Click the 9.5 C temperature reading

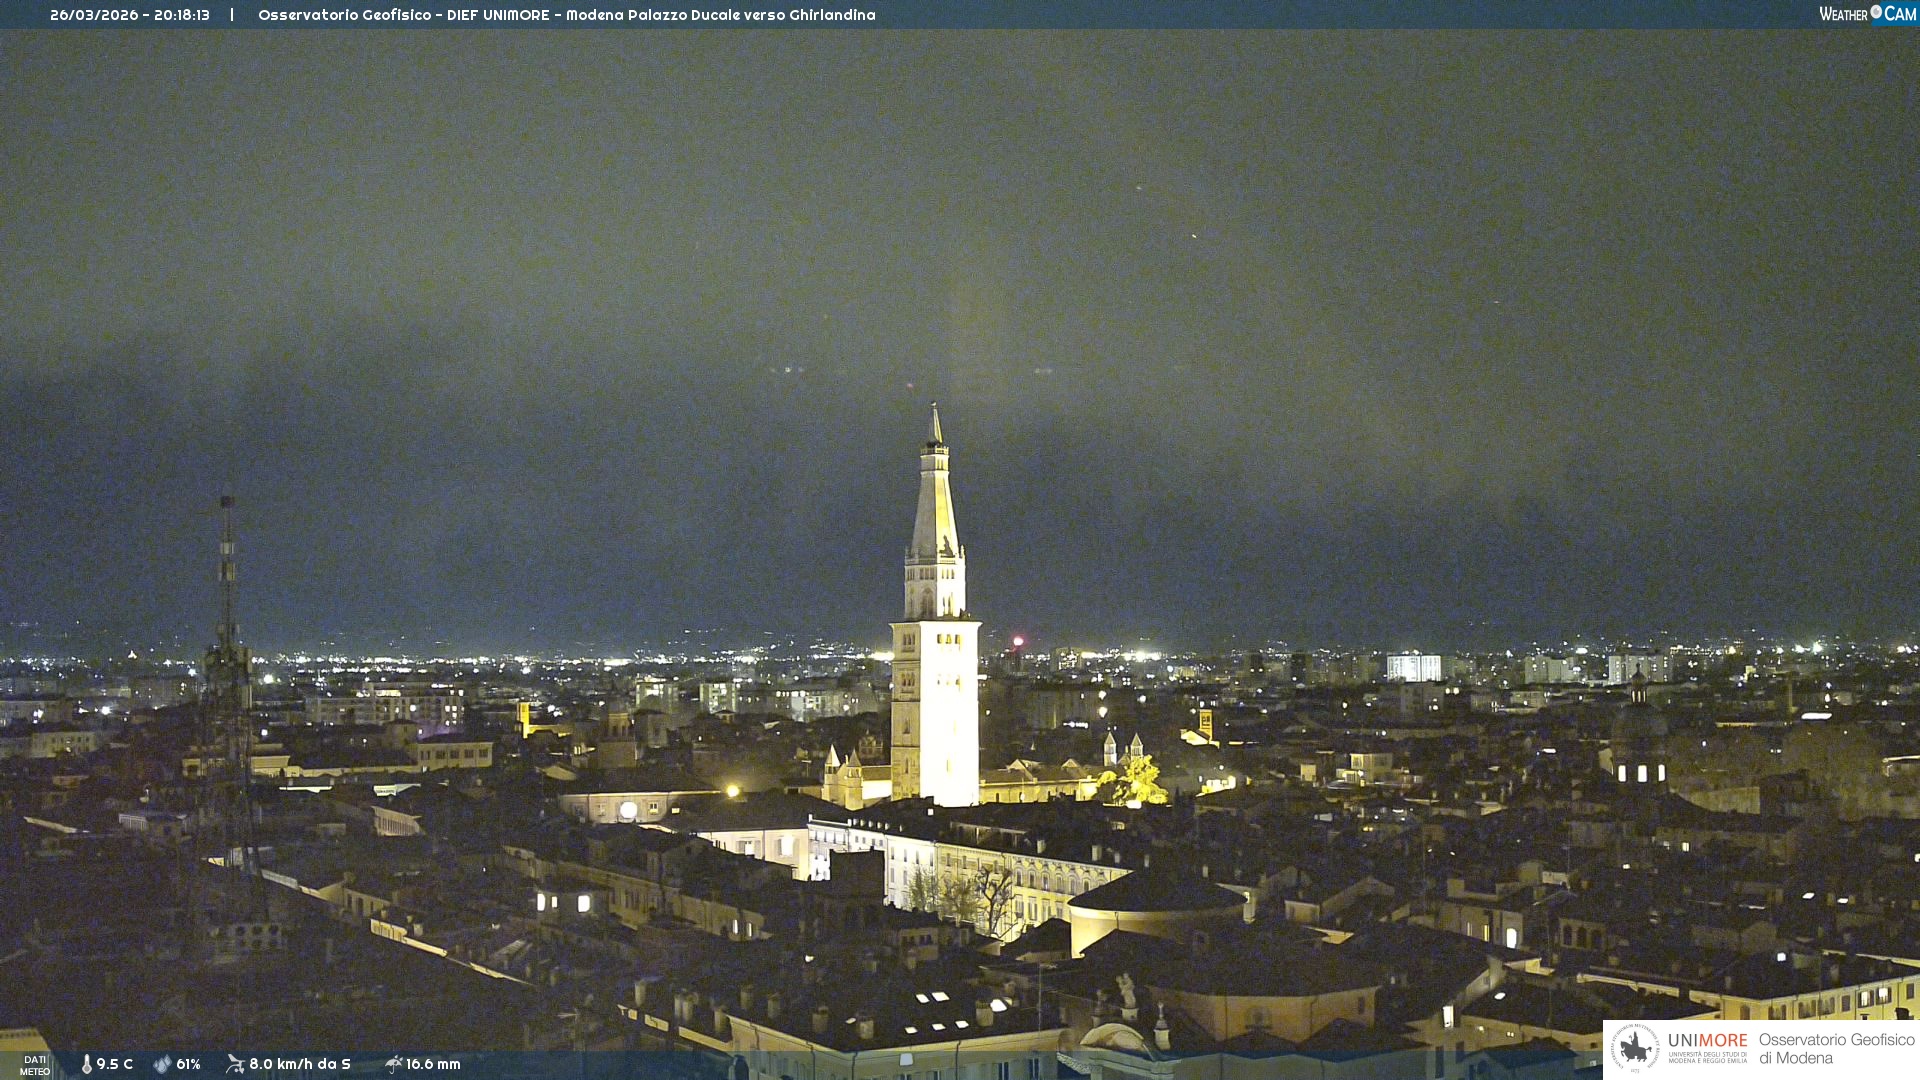coord(114,1064)
